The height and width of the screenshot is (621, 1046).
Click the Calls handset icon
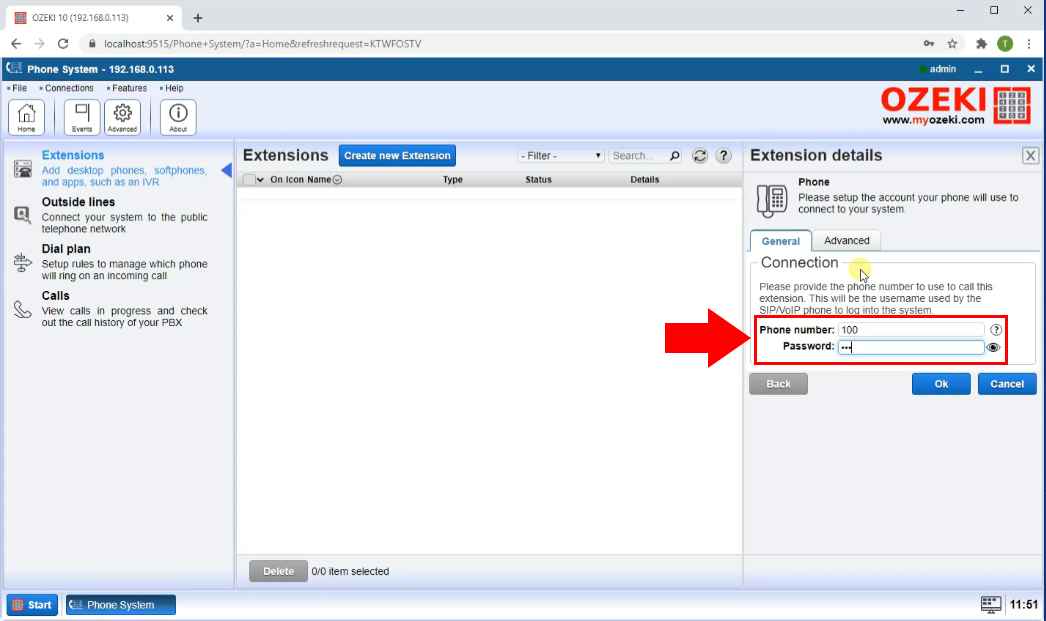point(23,309)
